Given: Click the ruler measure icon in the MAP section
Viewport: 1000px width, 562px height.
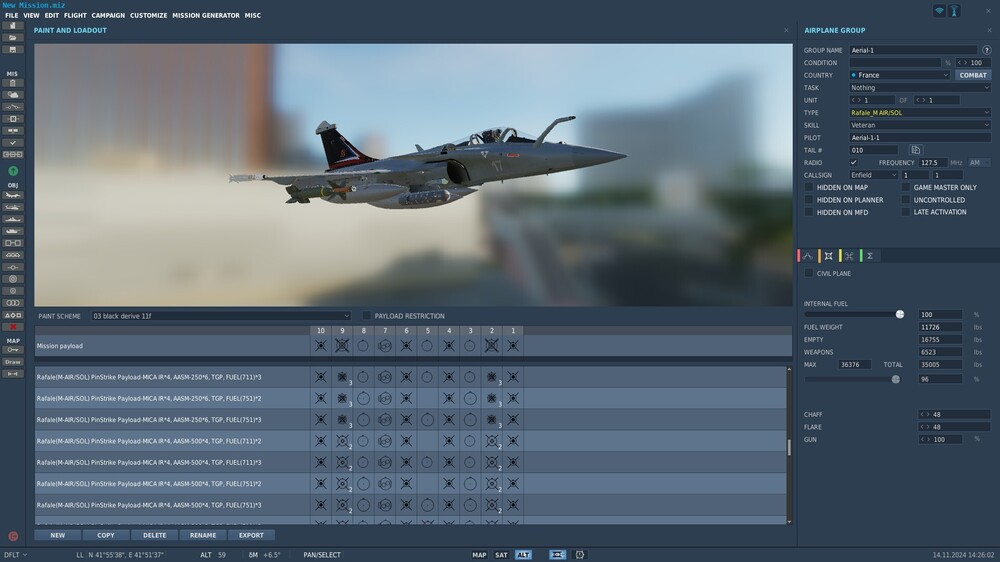Looking at the screenshot, I should point(13,374).
